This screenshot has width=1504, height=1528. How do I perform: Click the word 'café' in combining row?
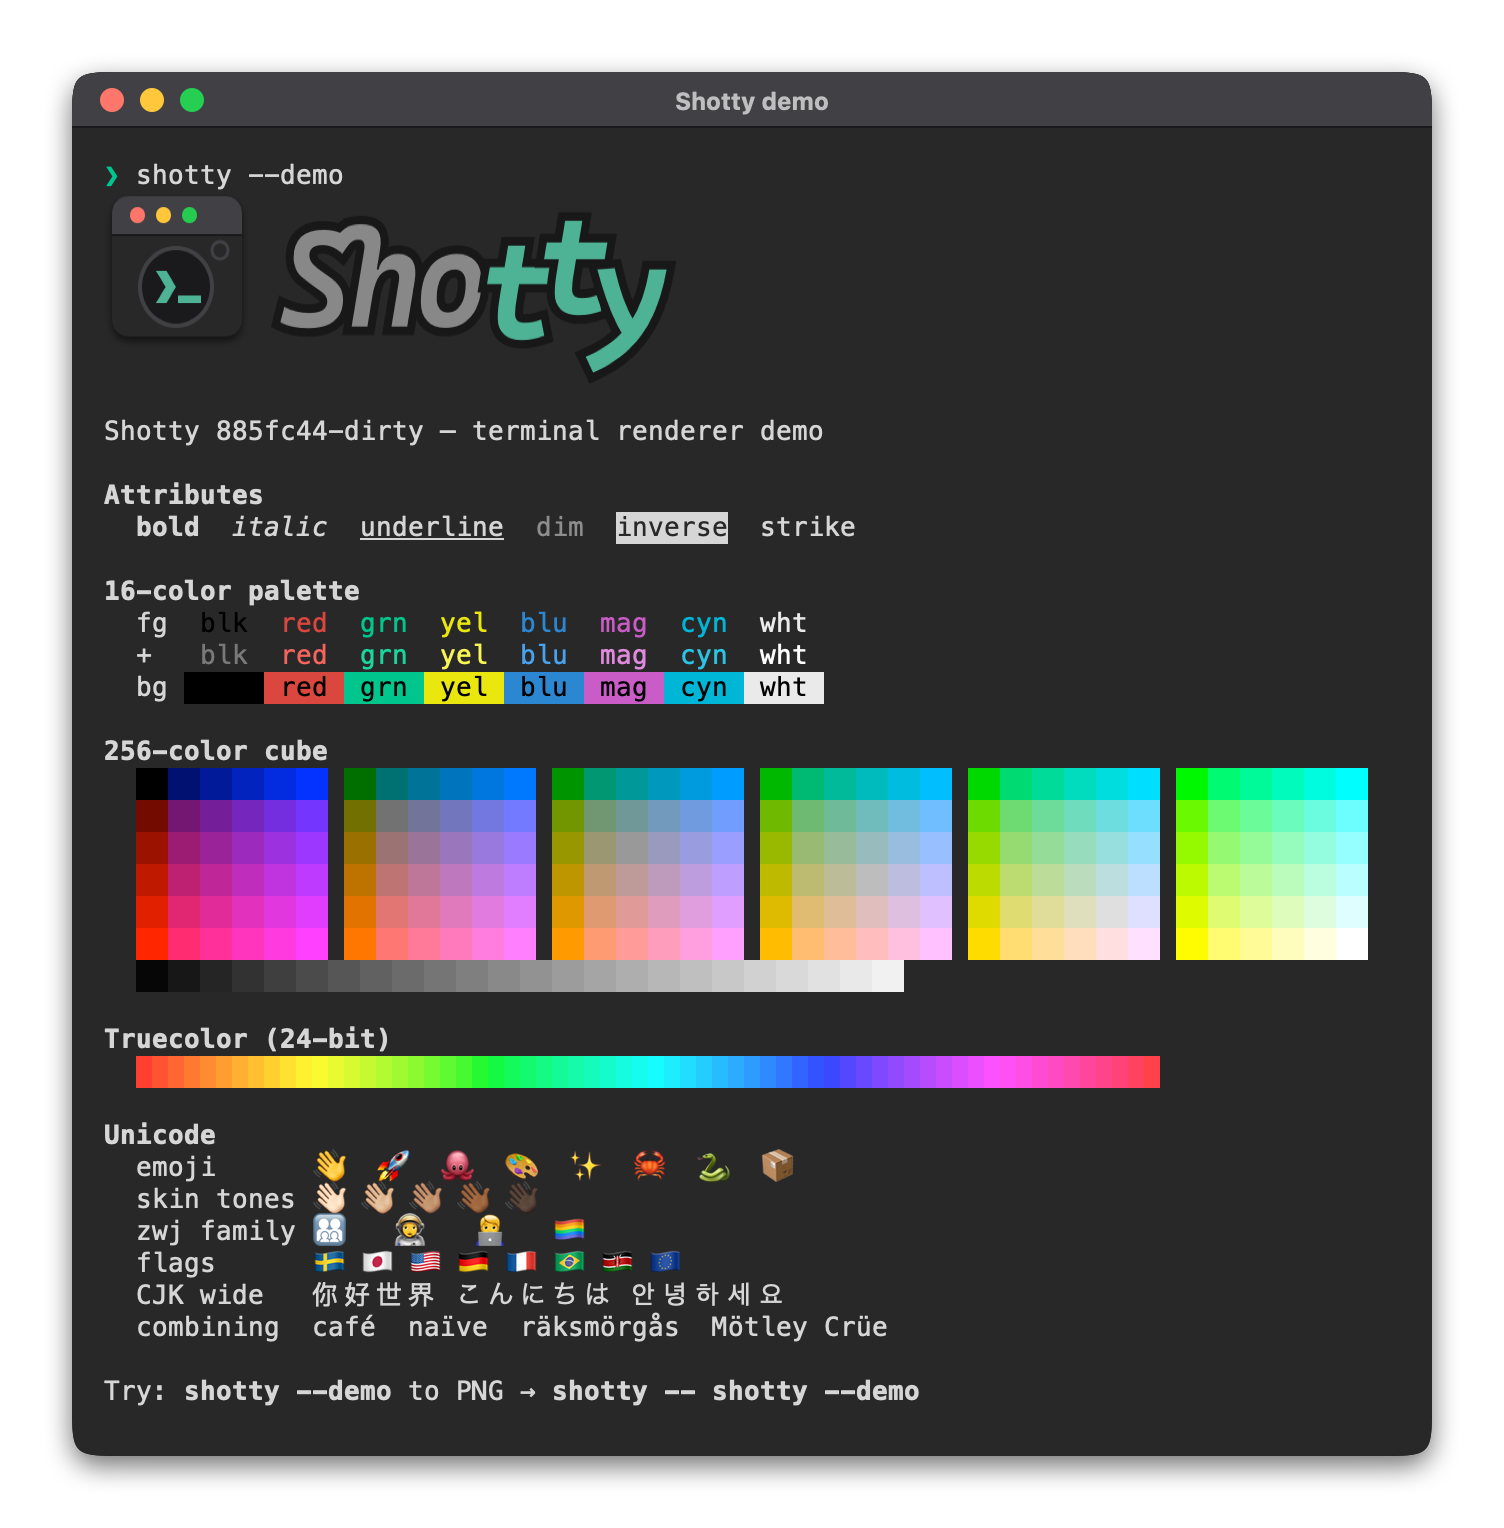(344, 1327)
